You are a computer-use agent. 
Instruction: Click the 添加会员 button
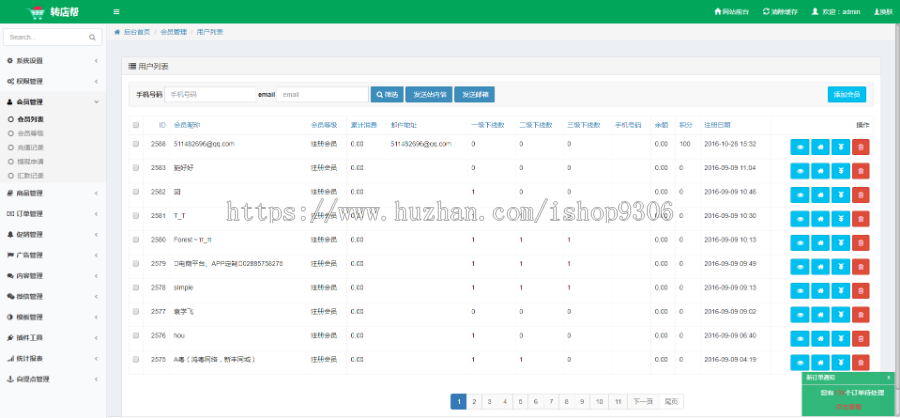847,94
